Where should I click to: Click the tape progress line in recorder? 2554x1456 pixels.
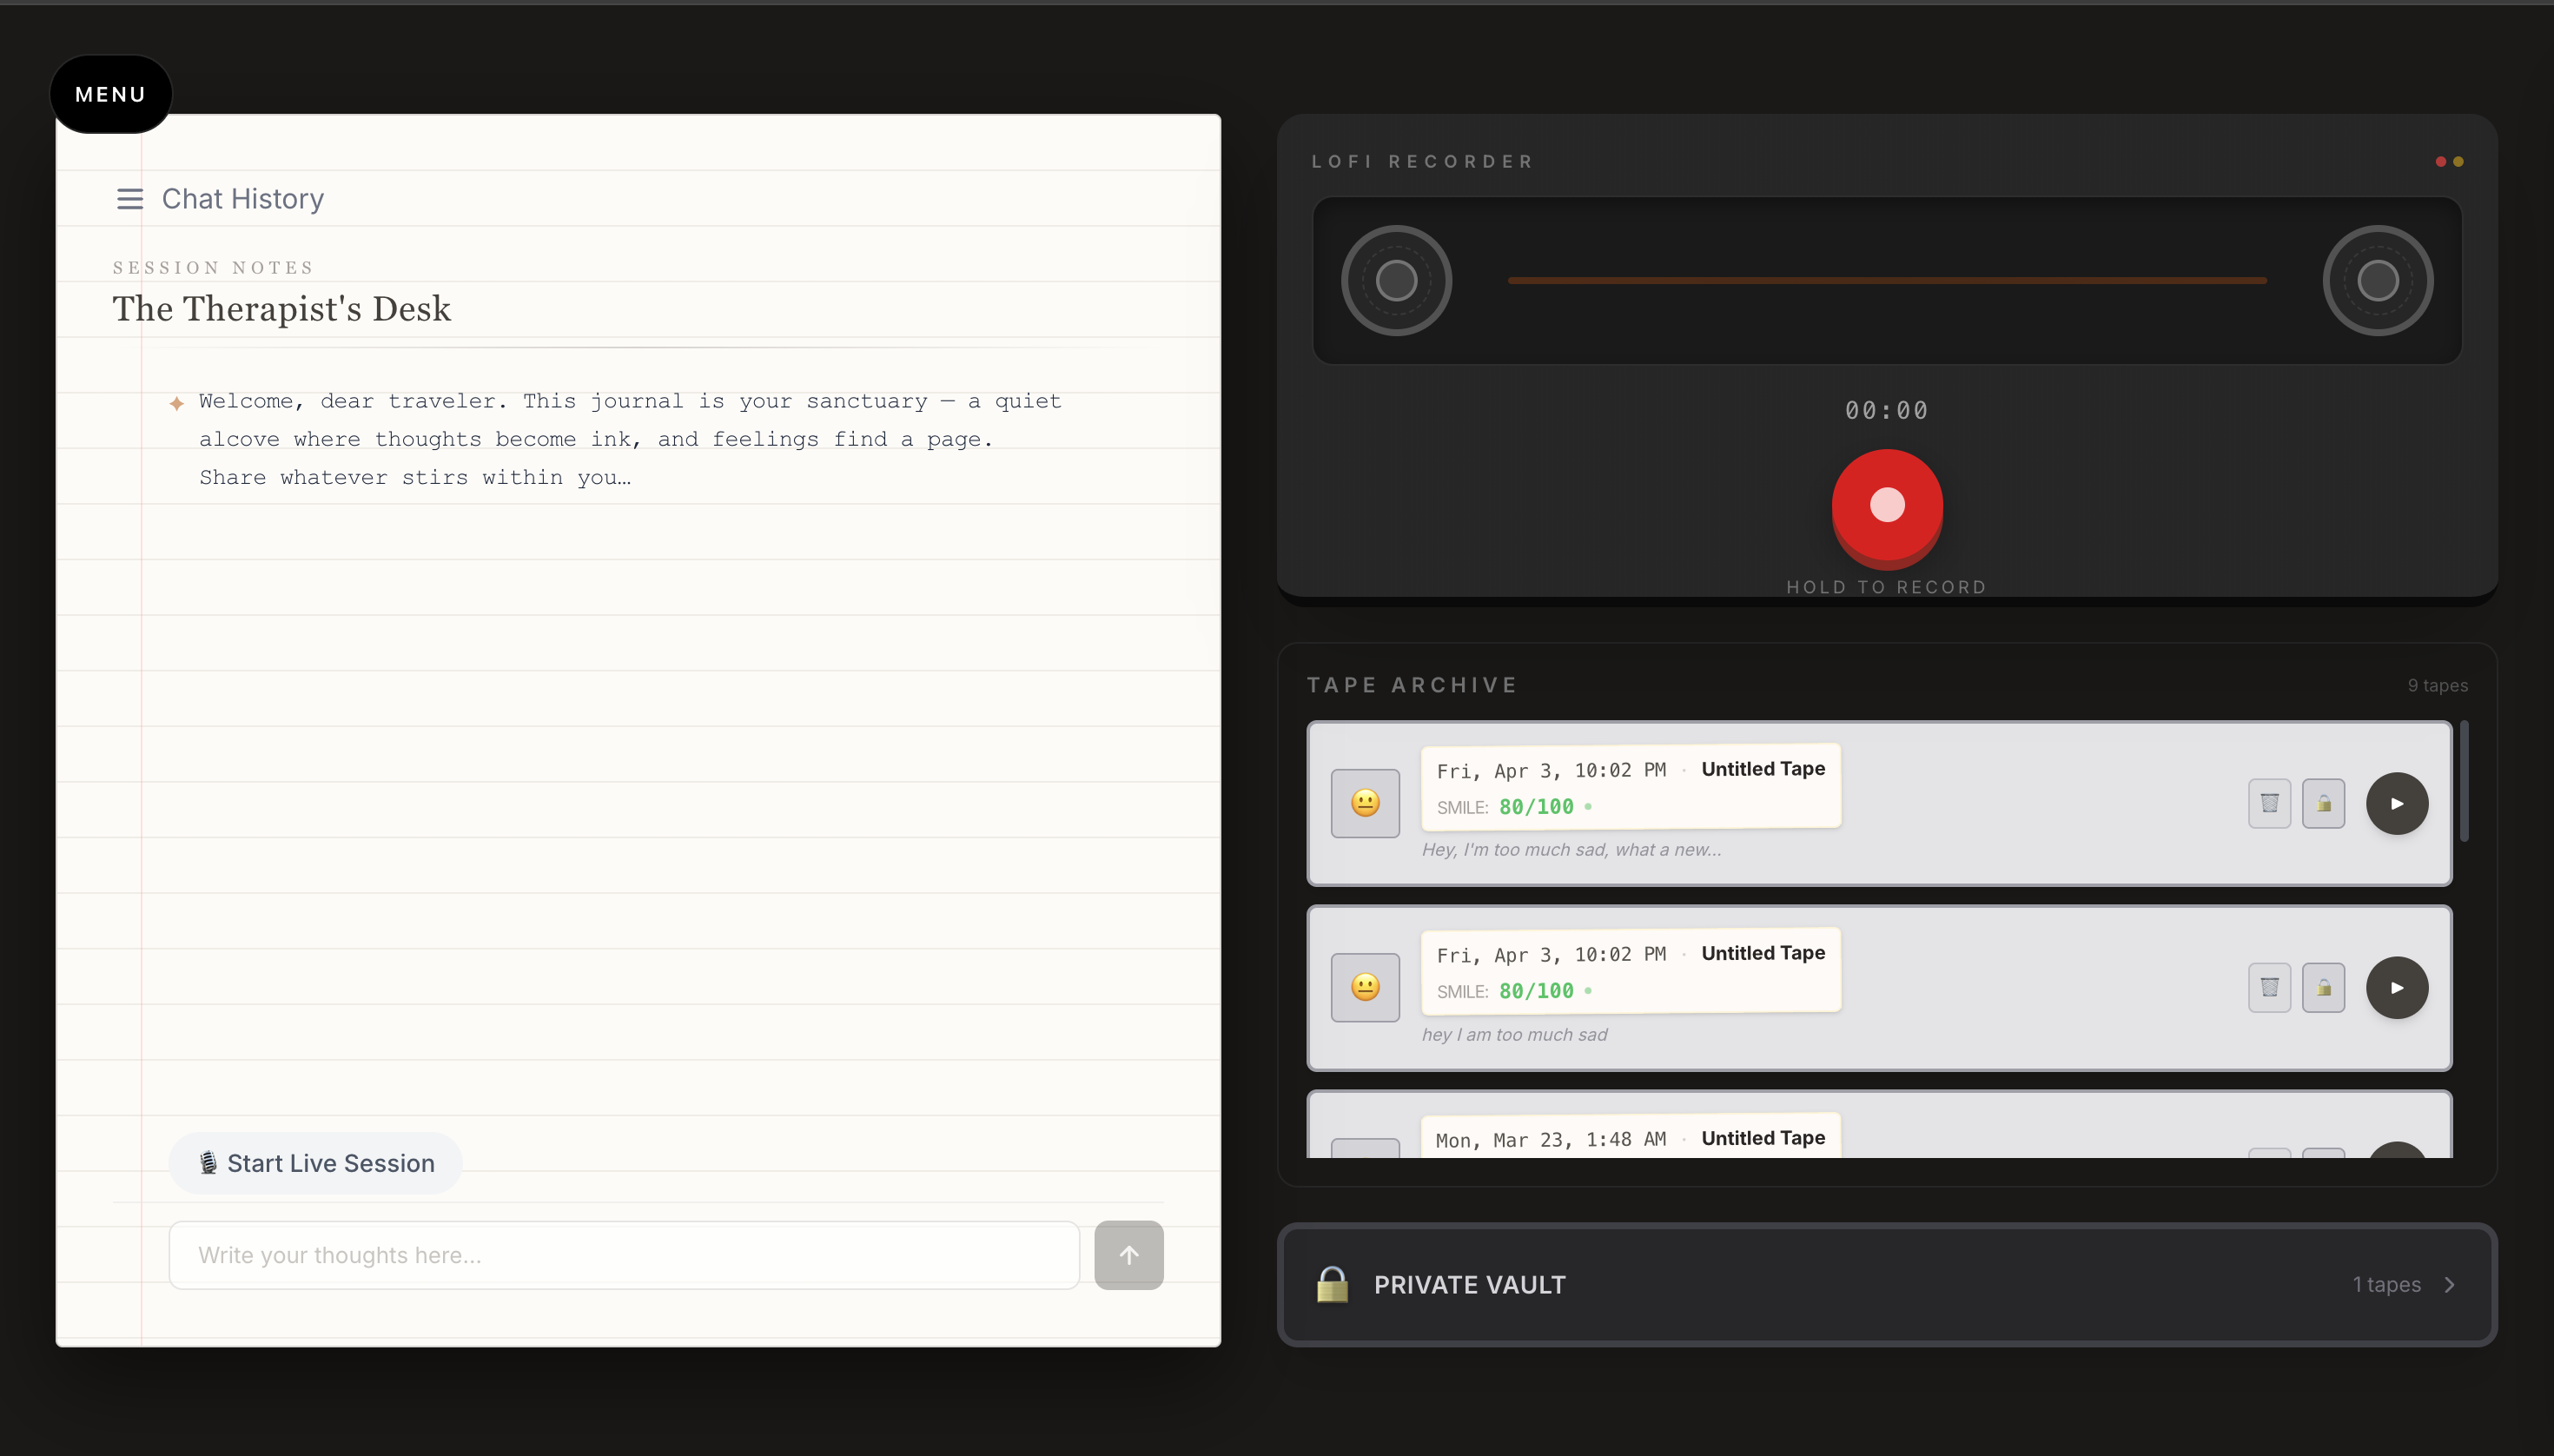tap(1886, 281)
